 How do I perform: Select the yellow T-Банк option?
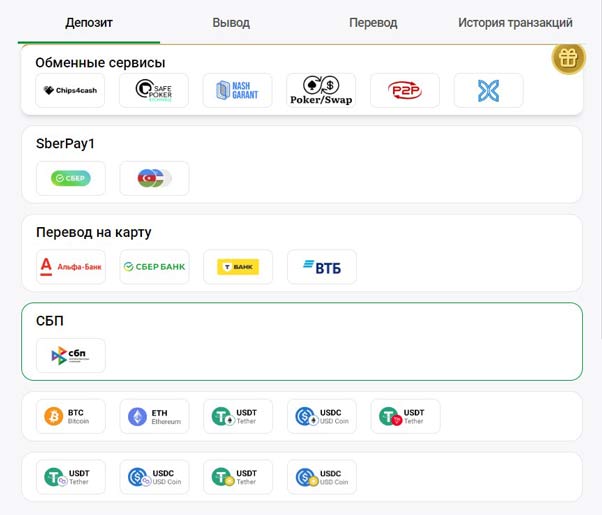coord(238,267)
